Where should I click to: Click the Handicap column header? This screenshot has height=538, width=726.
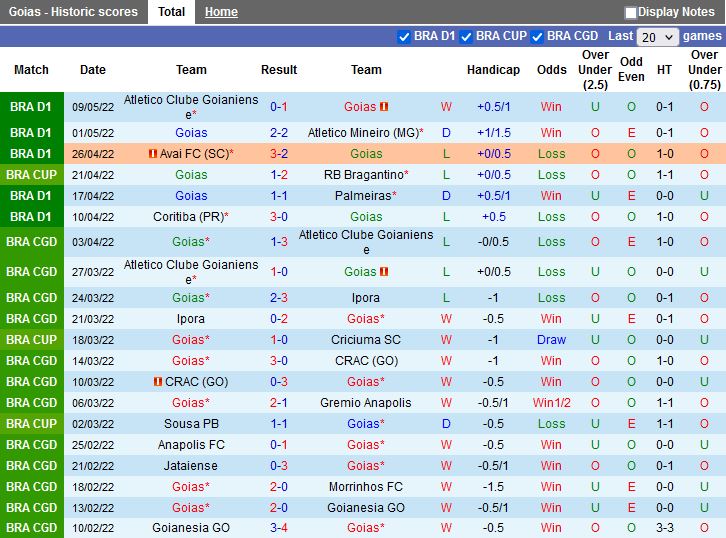pyautogui.click(x=493, y=70)
